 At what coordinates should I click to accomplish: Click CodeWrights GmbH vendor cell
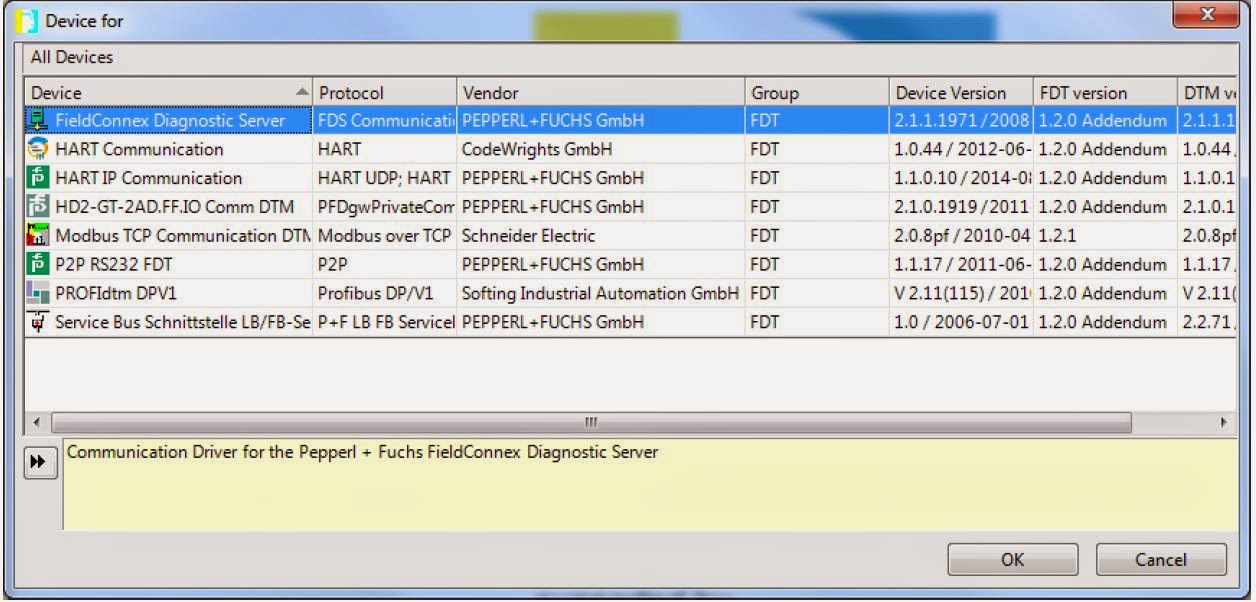[x=601, y=150]
